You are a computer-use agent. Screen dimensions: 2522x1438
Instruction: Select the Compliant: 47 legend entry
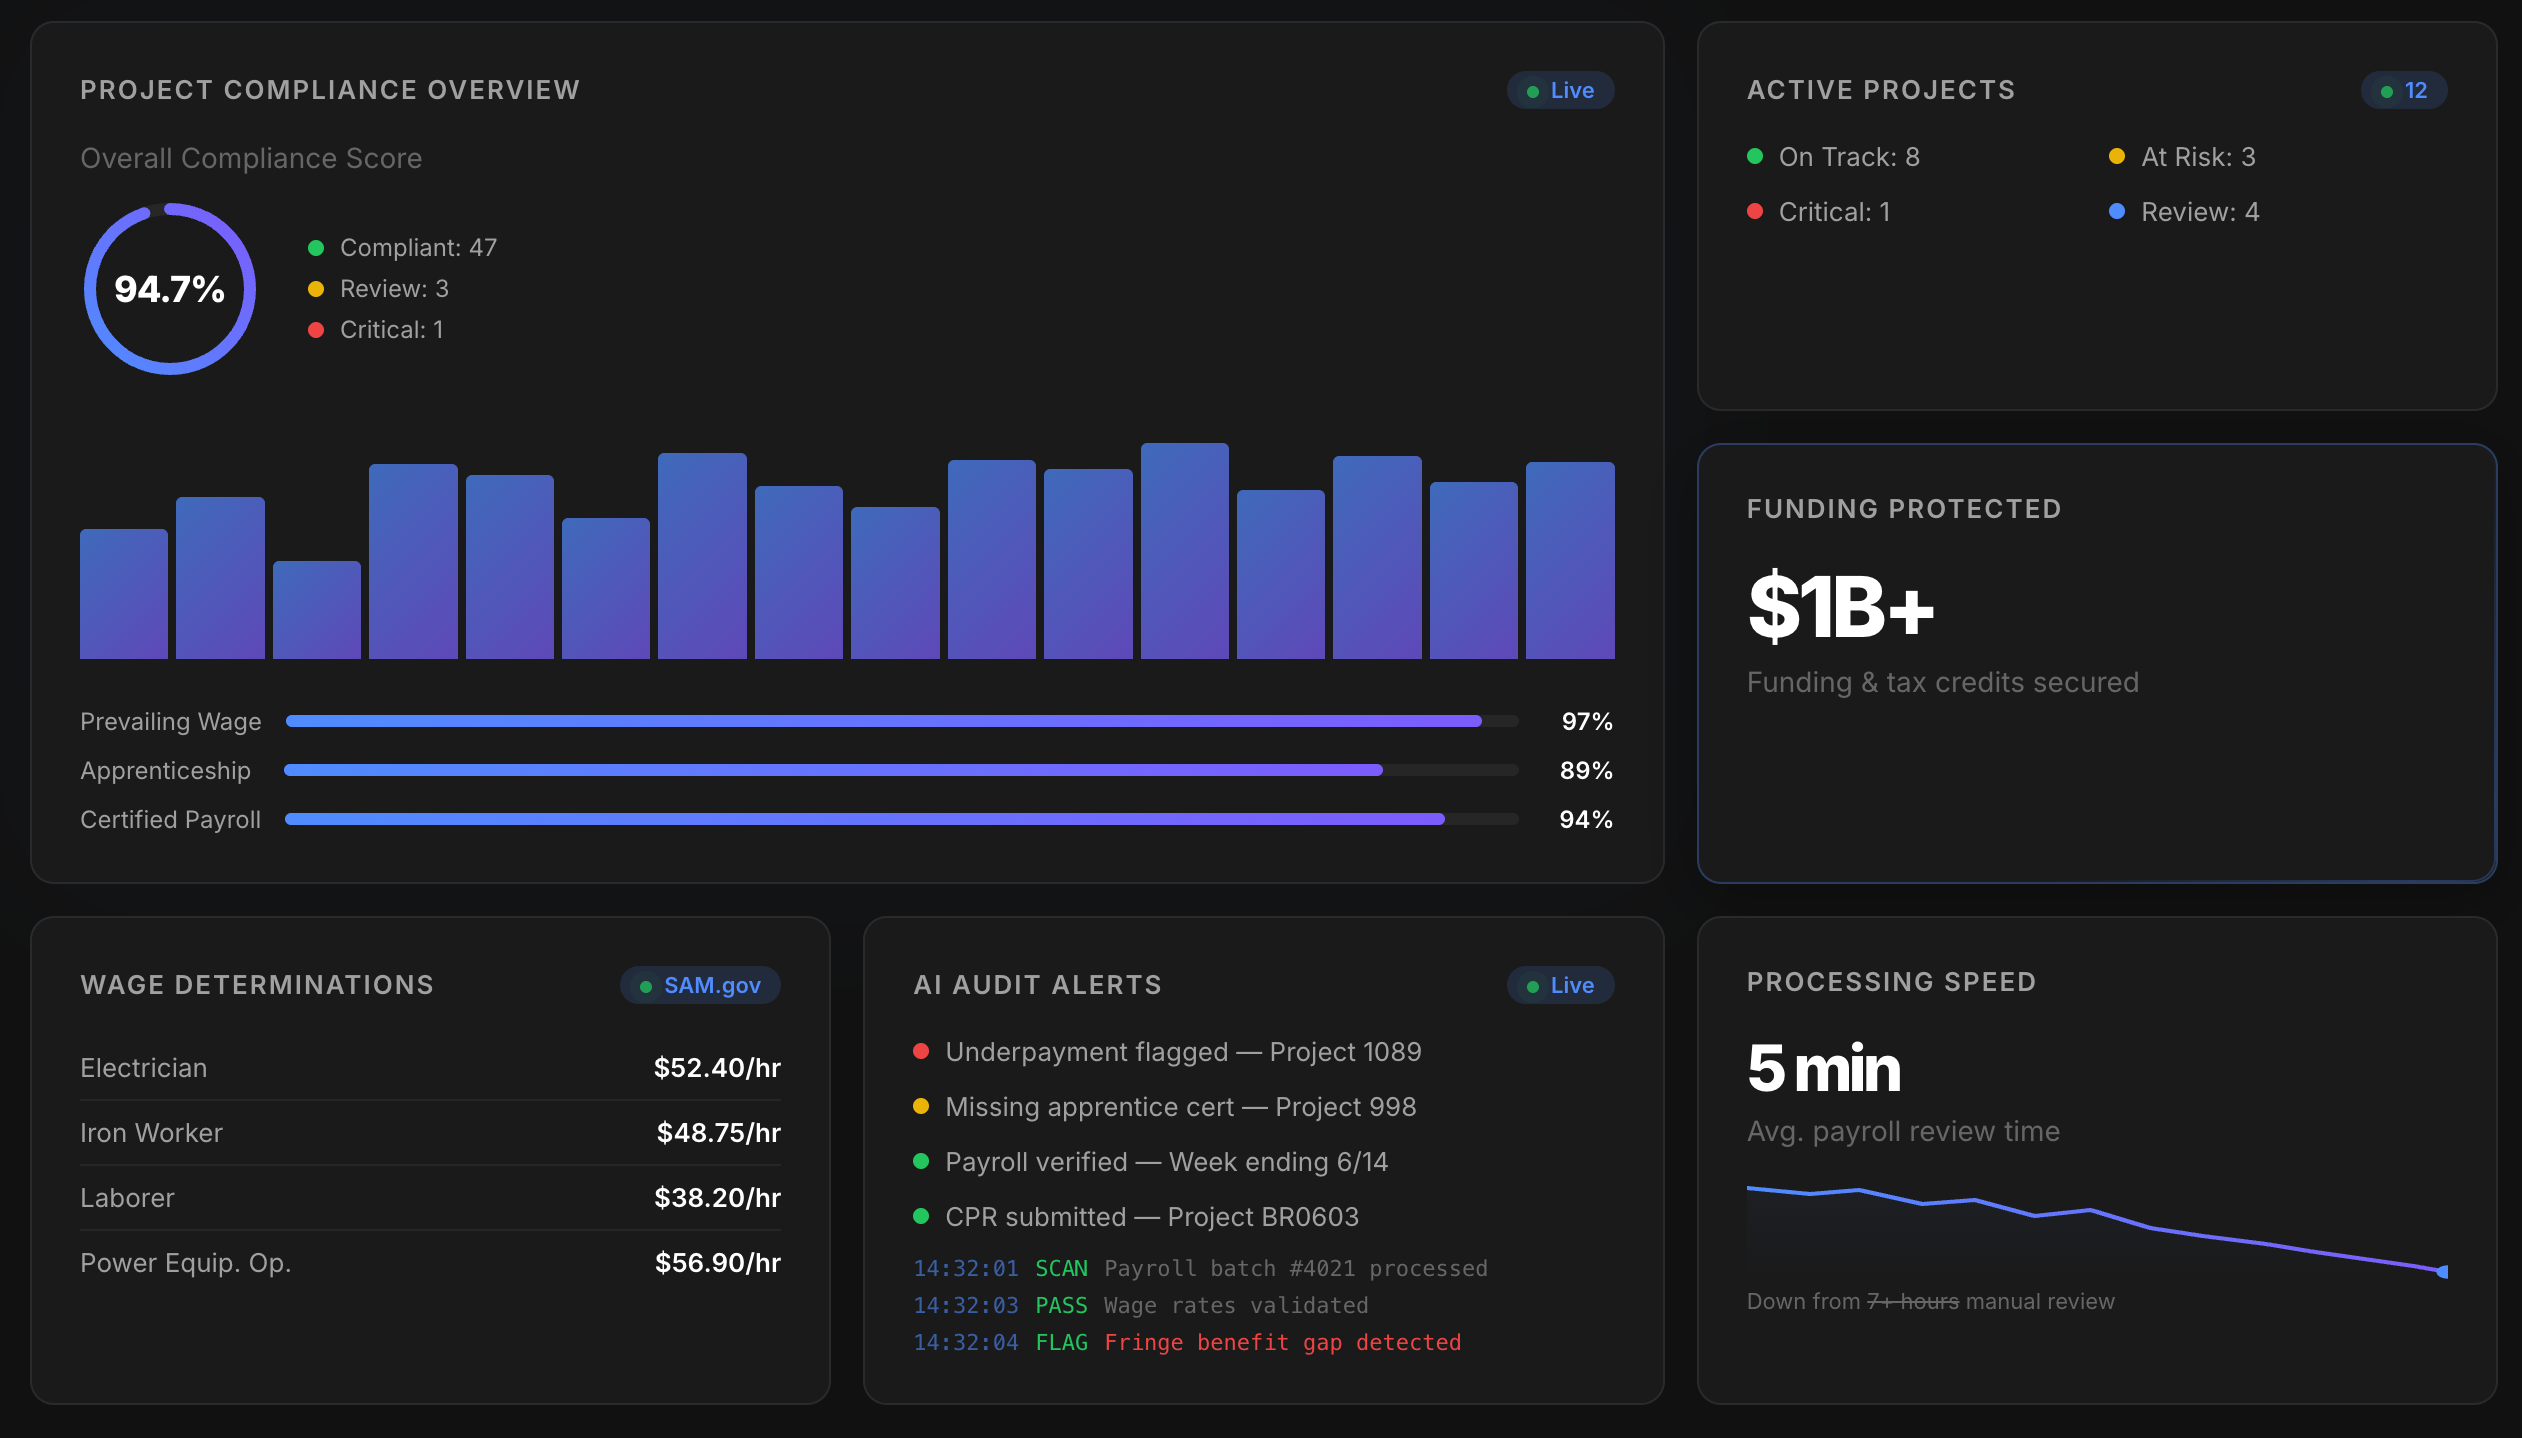click(402, 247)
